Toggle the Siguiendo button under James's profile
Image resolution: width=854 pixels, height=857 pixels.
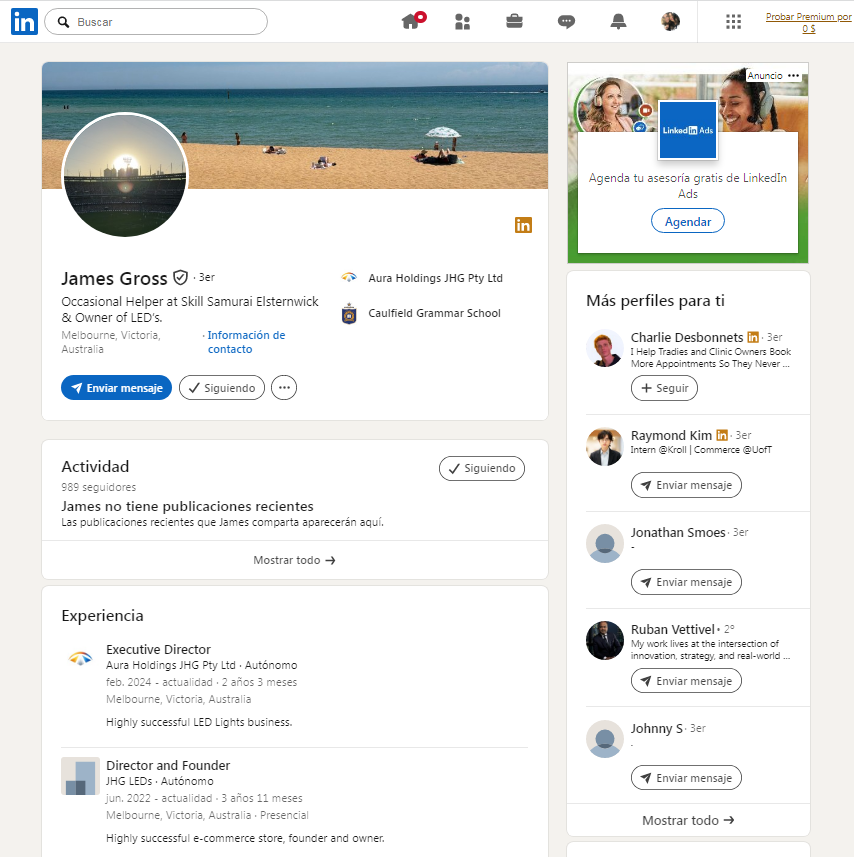[222, 388]
